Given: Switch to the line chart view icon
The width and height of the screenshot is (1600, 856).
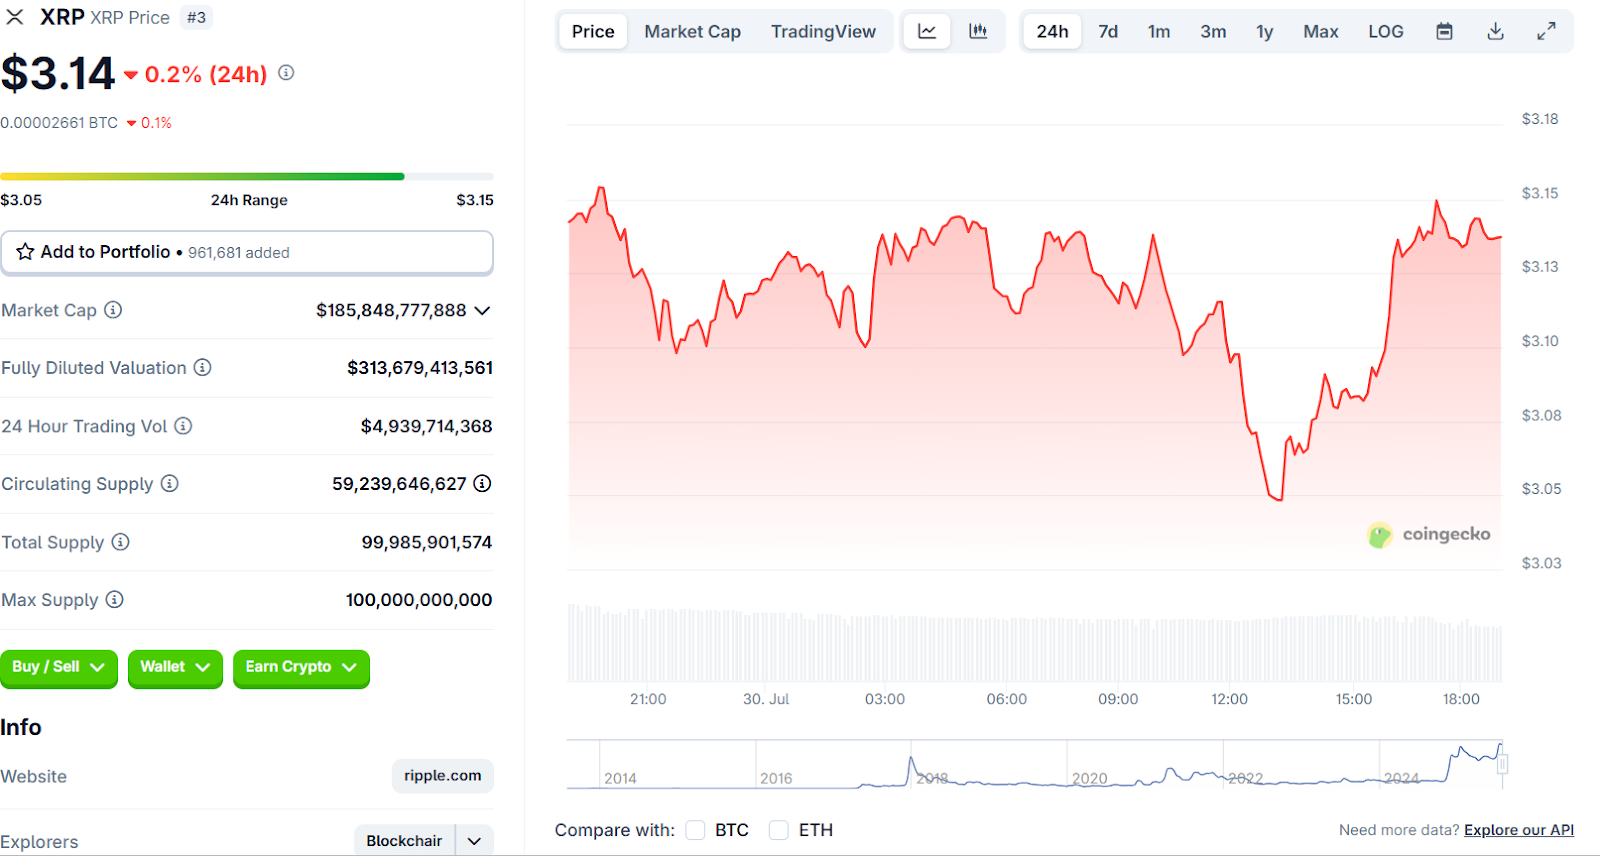Looking at the screenshot, I should [x=927, y=32].
